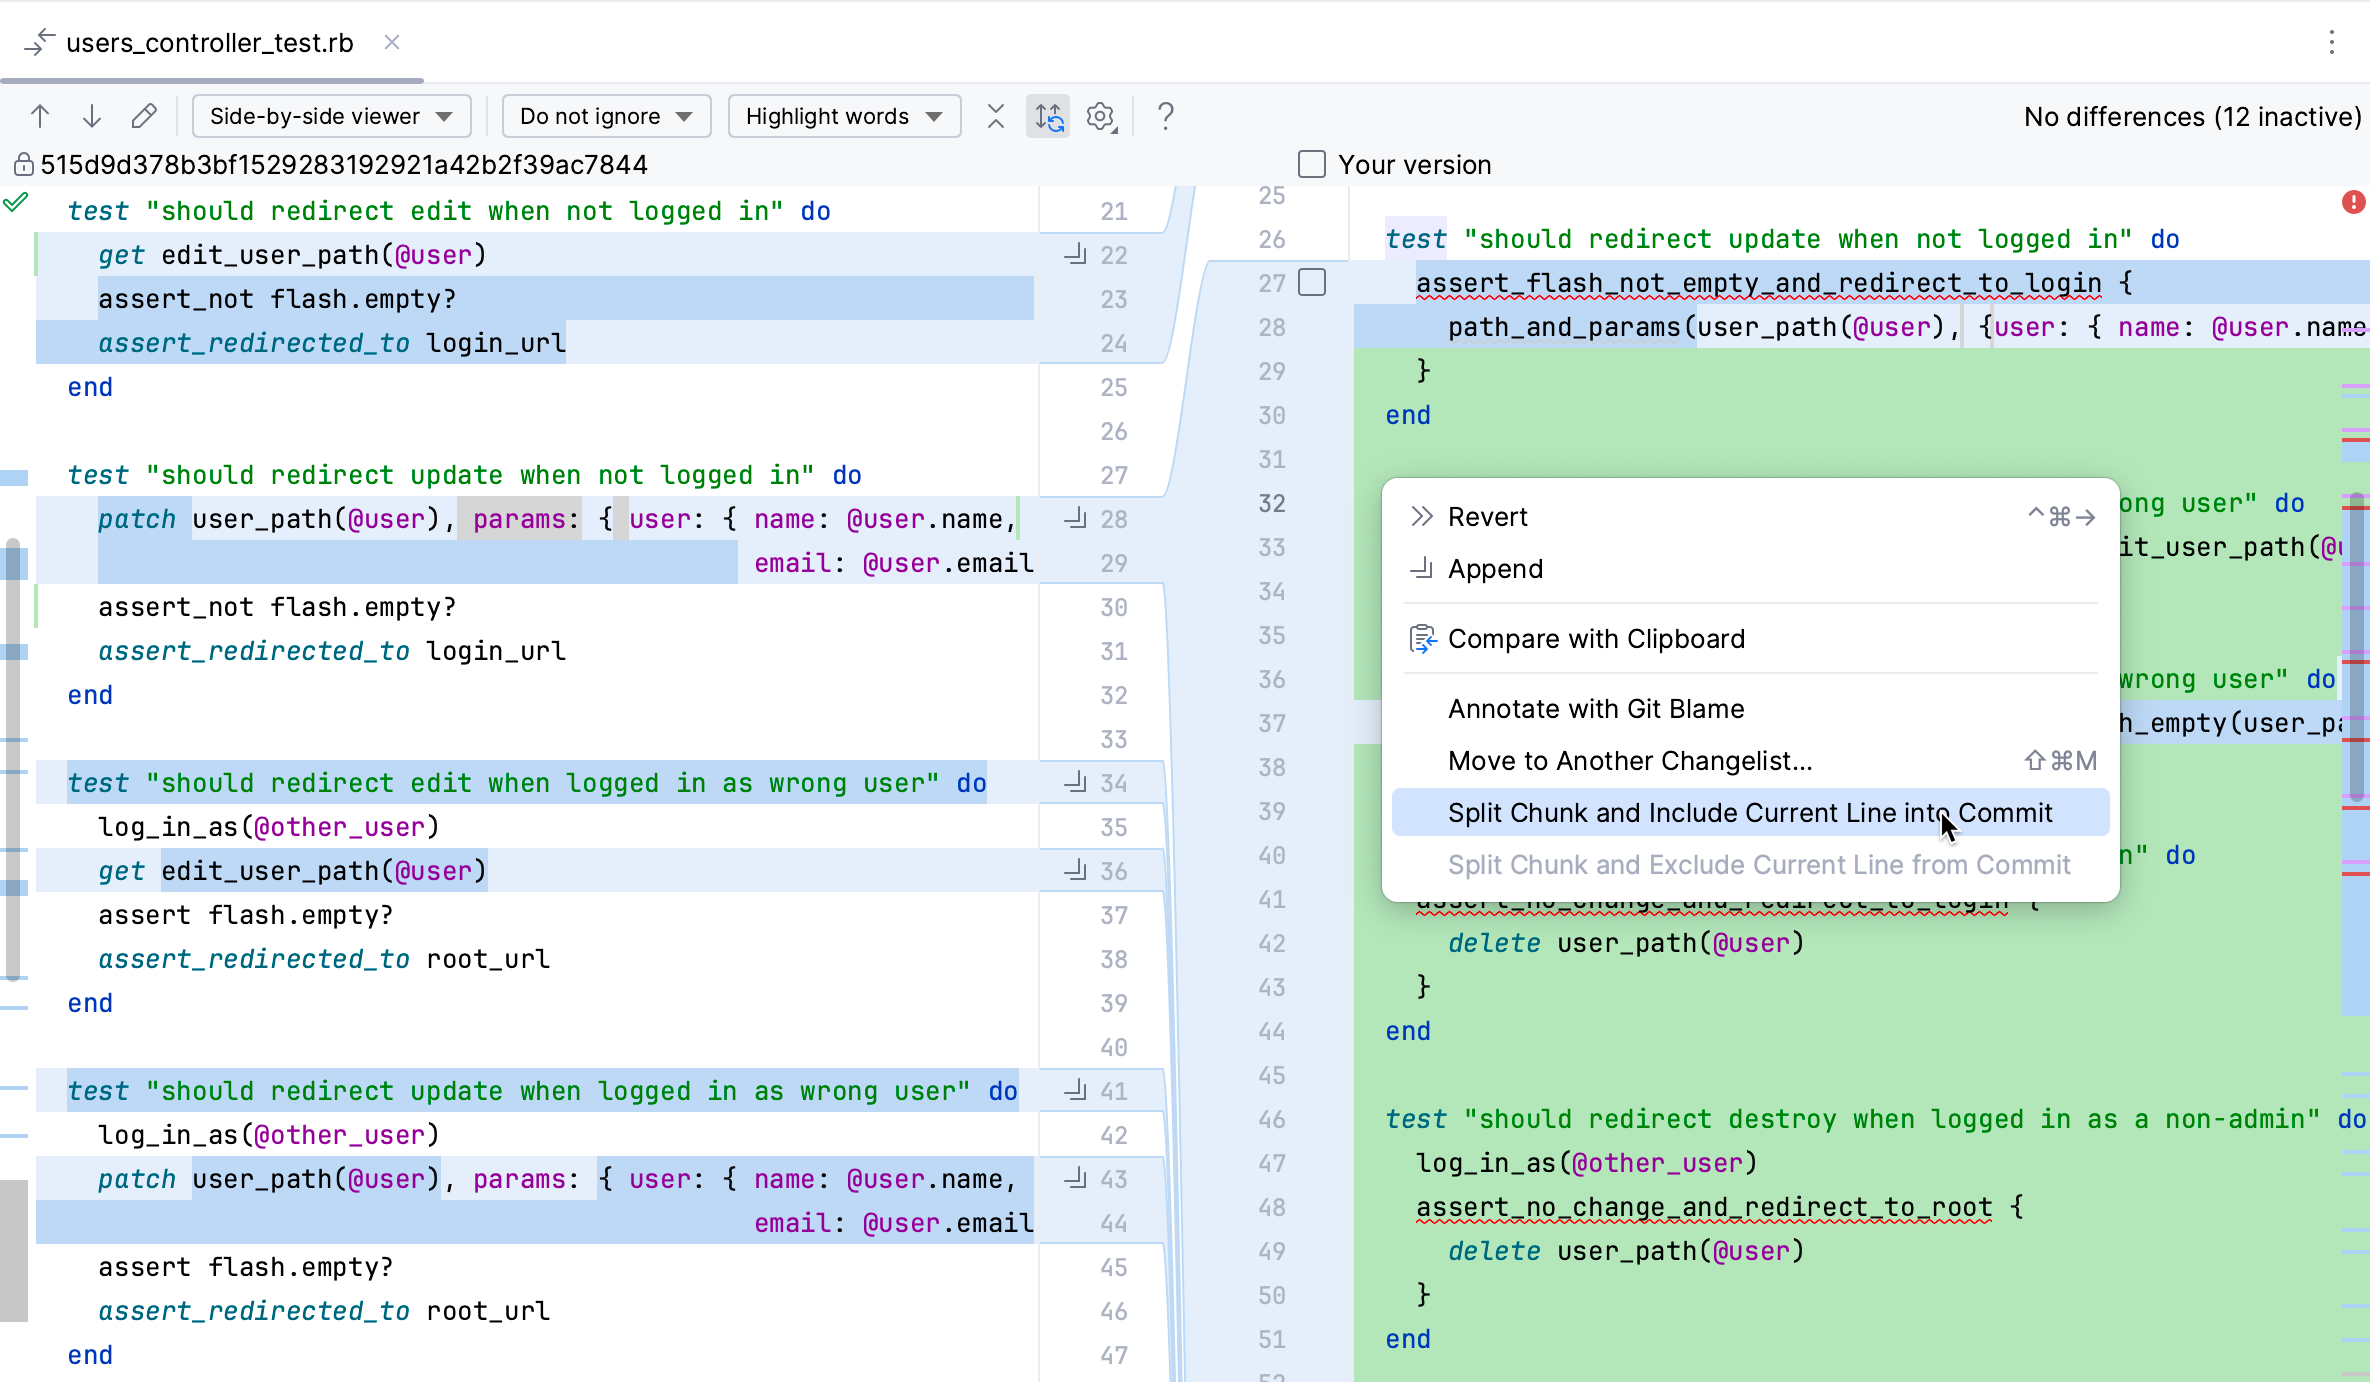Close the users_controller_test.rb tab
Image resolution: width=2370 pixels, height=1382 pixels.
(x=391, y=42)
